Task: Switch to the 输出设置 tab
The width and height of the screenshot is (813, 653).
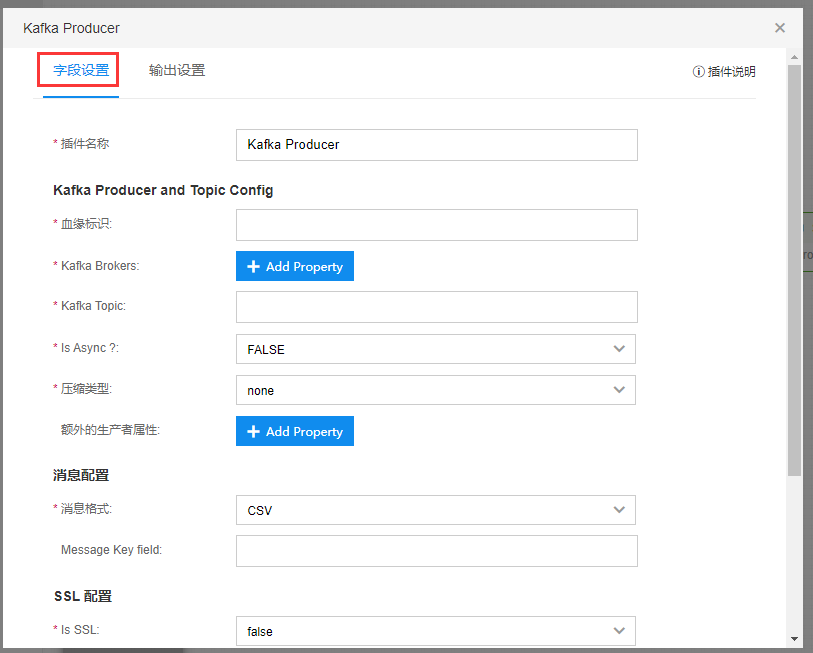Action: tap(177, 70)
